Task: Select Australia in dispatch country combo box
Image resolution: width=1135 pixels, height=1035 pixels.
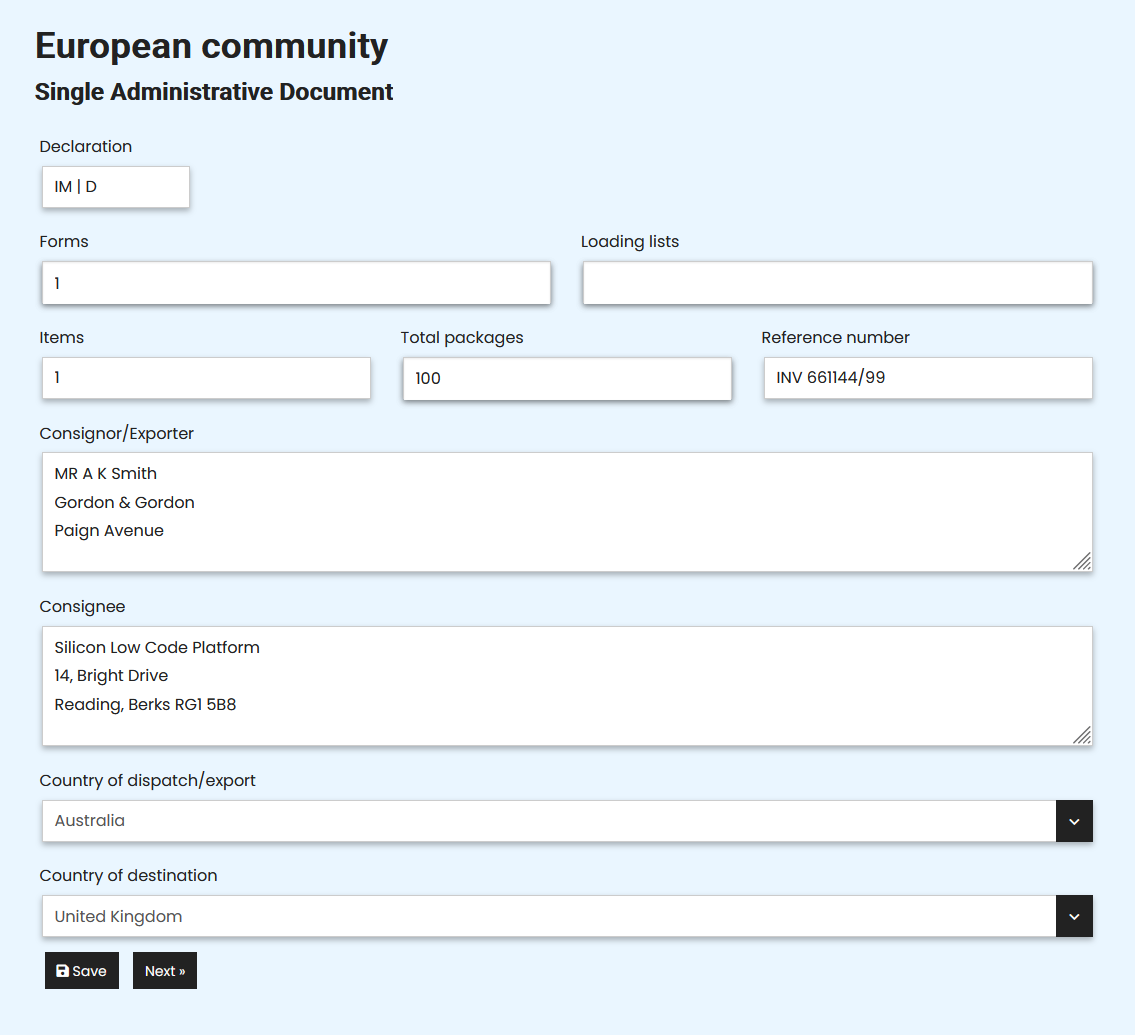Action: click(x=550, y=821)
